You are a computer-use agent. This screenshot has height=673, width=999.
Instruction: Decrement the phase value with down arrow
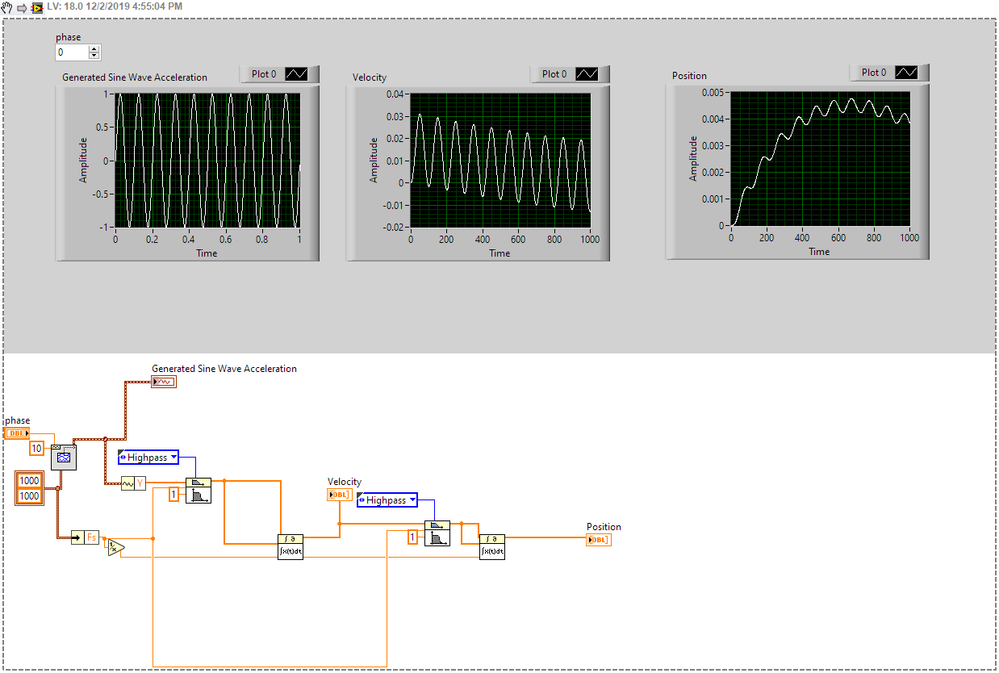pos(94,55)
